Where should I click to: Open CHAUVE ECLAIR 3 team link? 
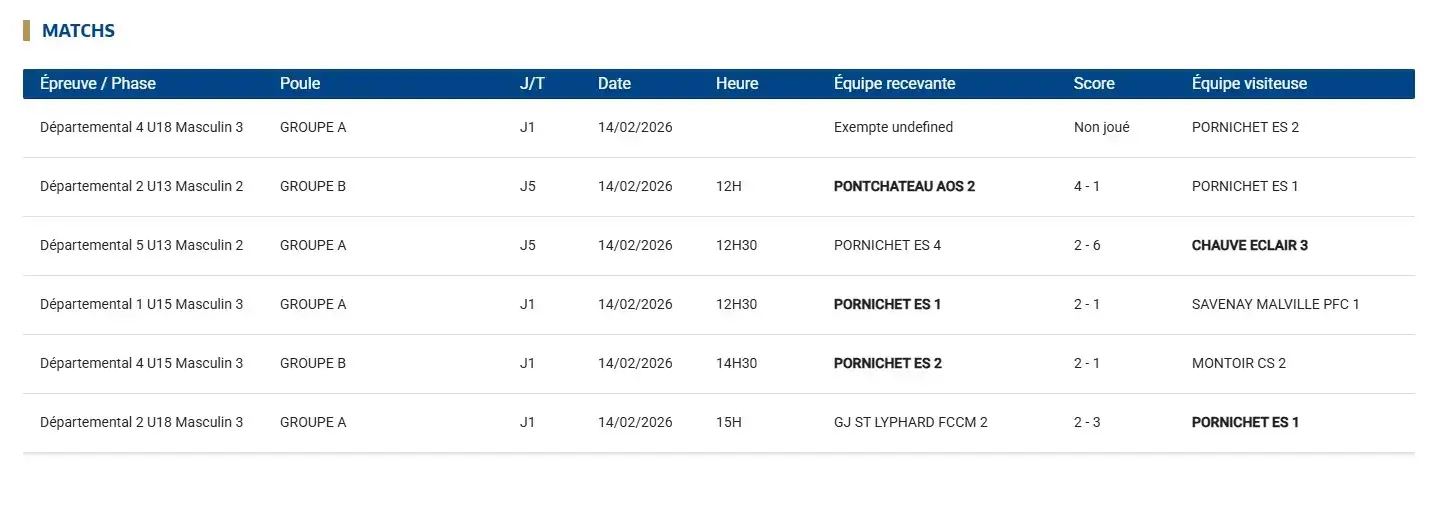tap(1249, 246)
